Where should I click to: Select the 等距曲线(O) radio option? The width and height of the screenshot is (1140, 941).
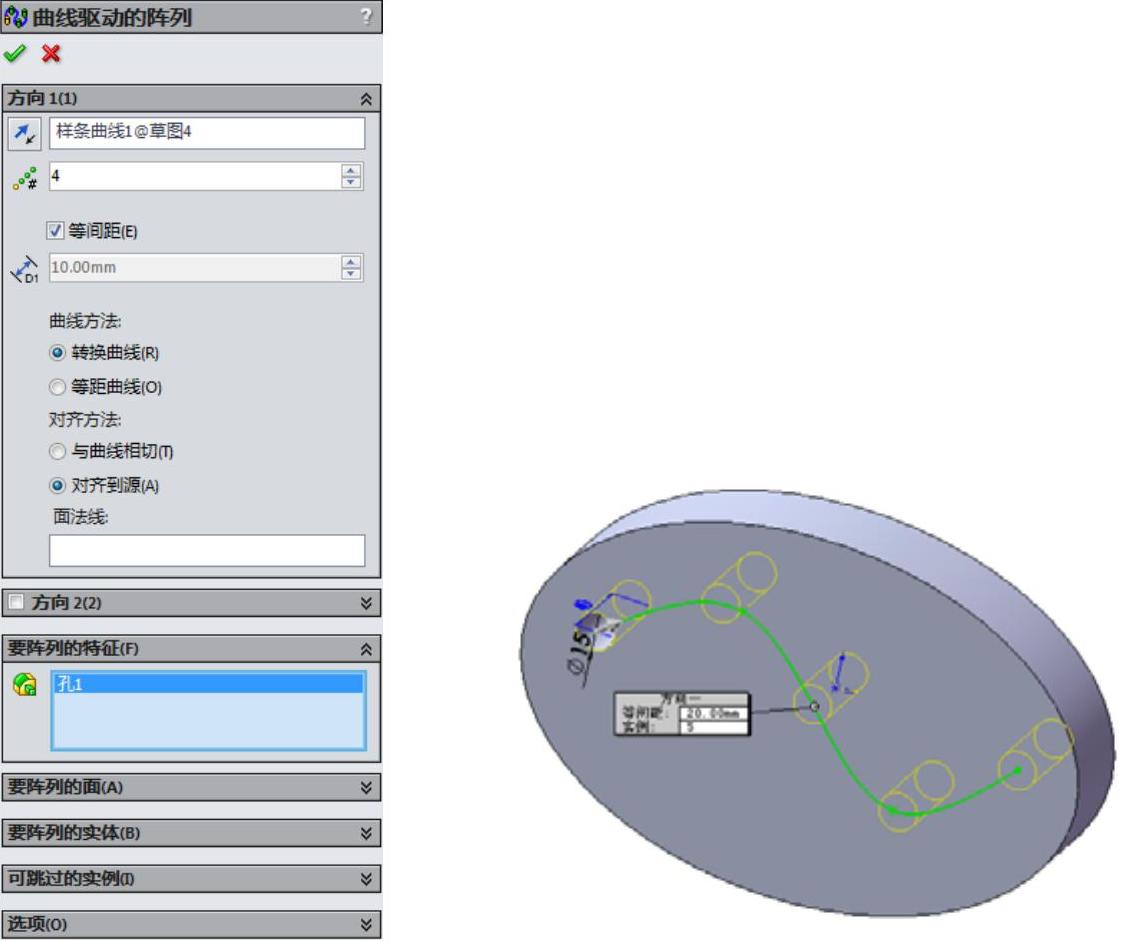pos(57,387)
